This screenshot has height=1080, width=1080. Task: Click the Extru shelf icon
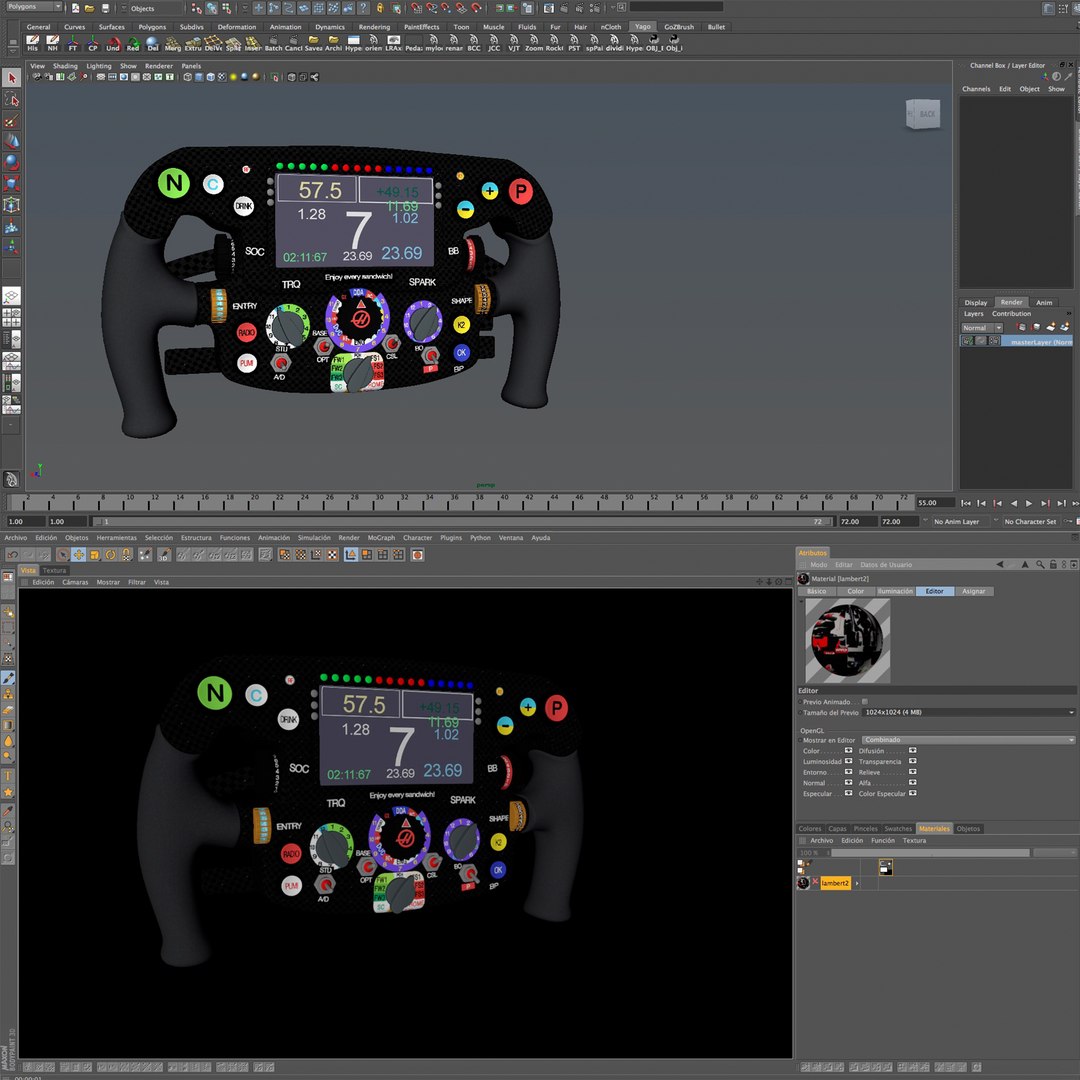tap(193, 43)
